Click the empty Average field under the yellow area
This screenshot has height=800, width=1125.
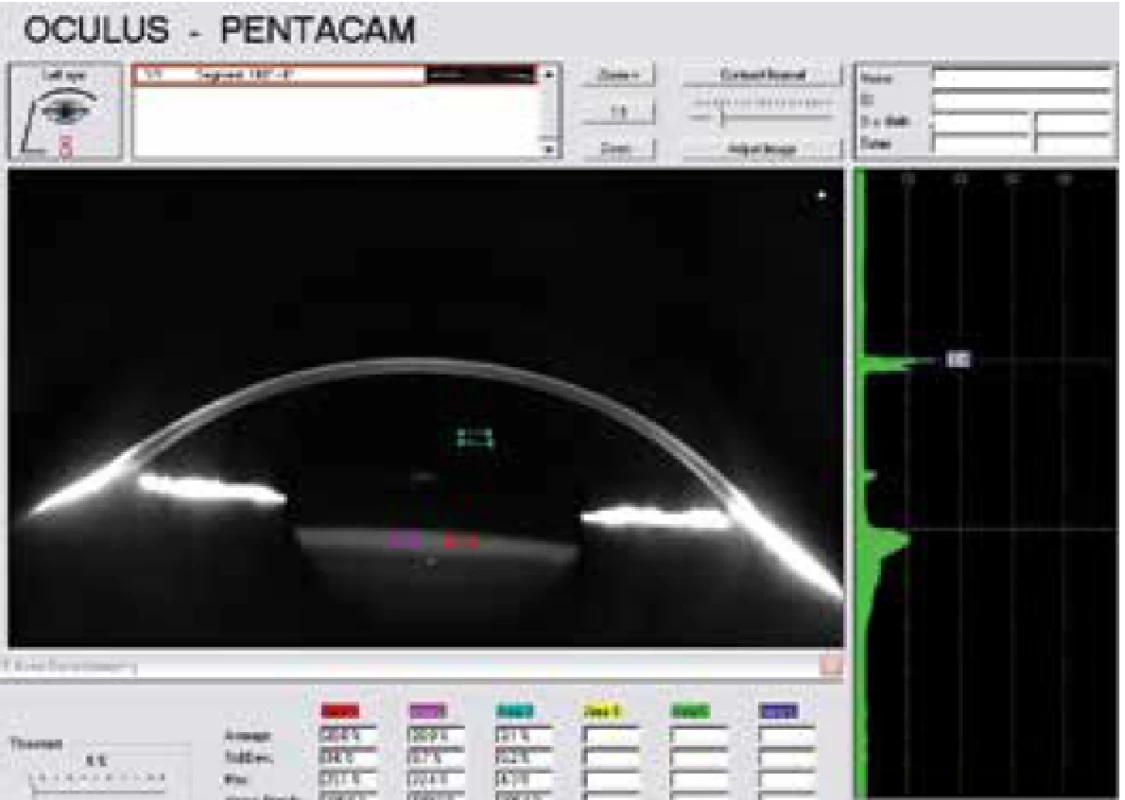tap(611, 736)
